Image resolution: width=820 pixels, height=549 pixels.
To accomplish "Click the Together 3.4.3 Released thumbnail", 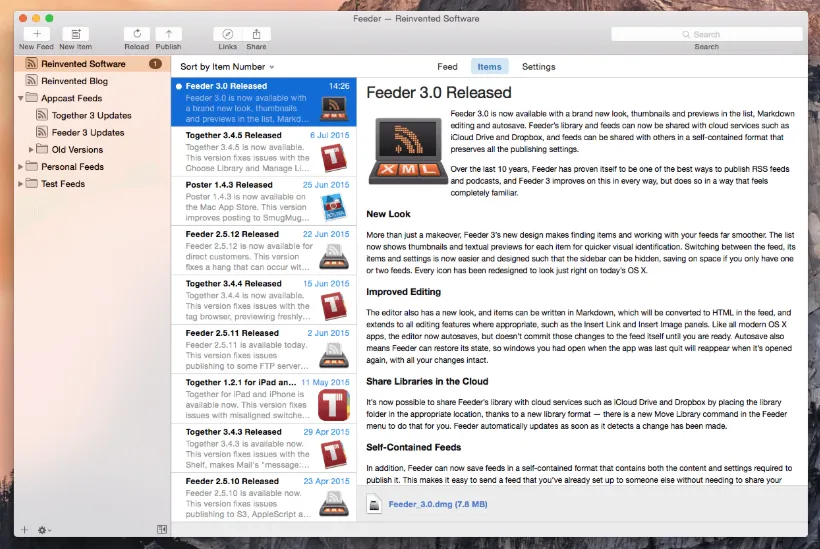I will [334, 454].
